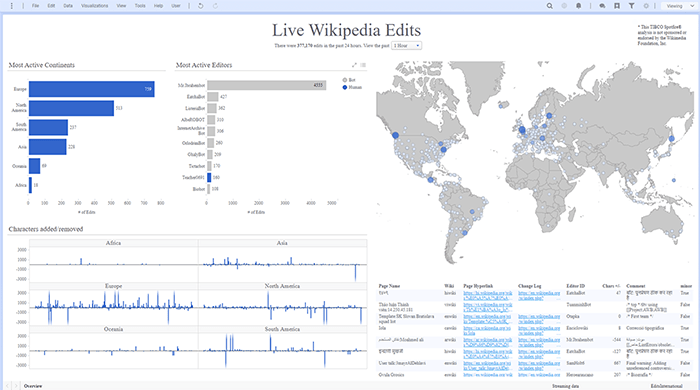Open the bookmarks panel icon

coord(617,6)
